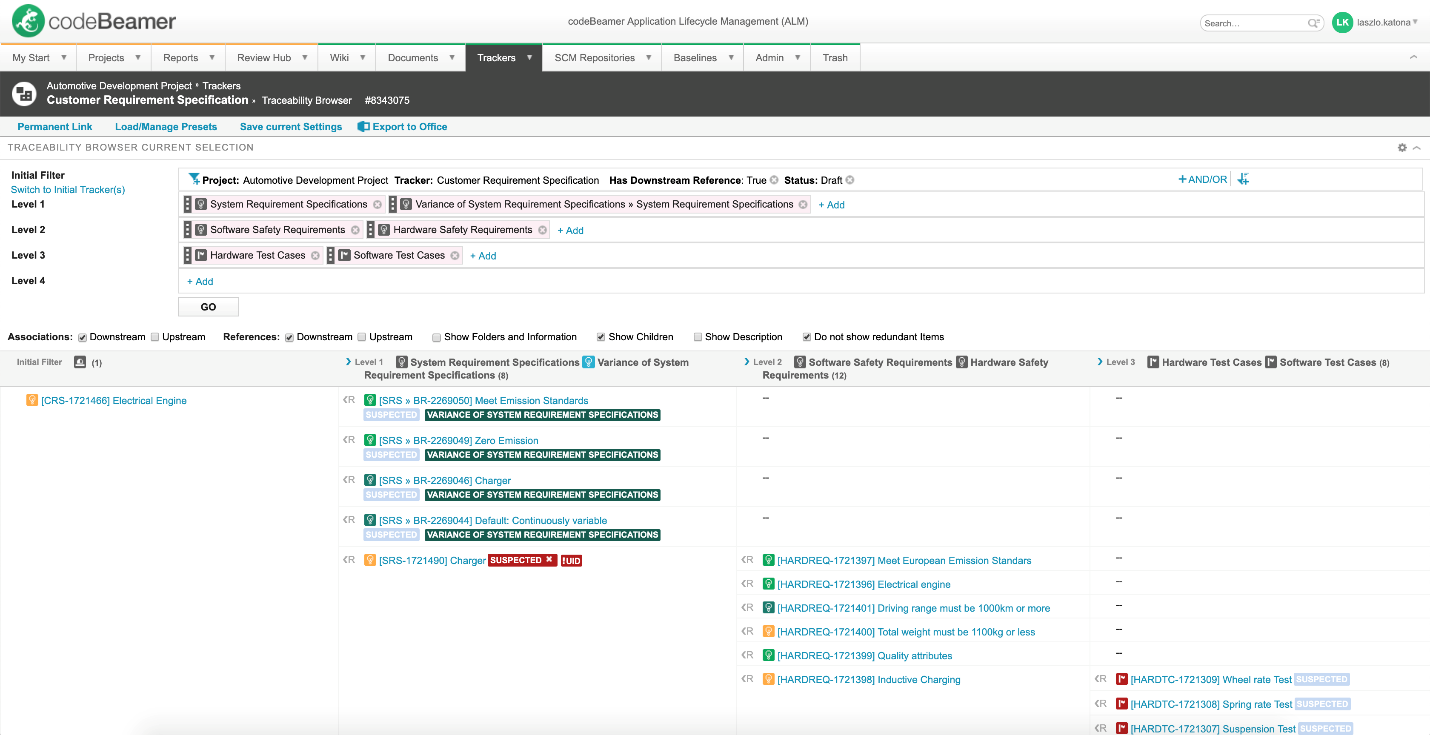Image resolution: width=1430 pixels, height=735 pixels.
Task: Click the icon of Total weight requirement
Action: 768,632
